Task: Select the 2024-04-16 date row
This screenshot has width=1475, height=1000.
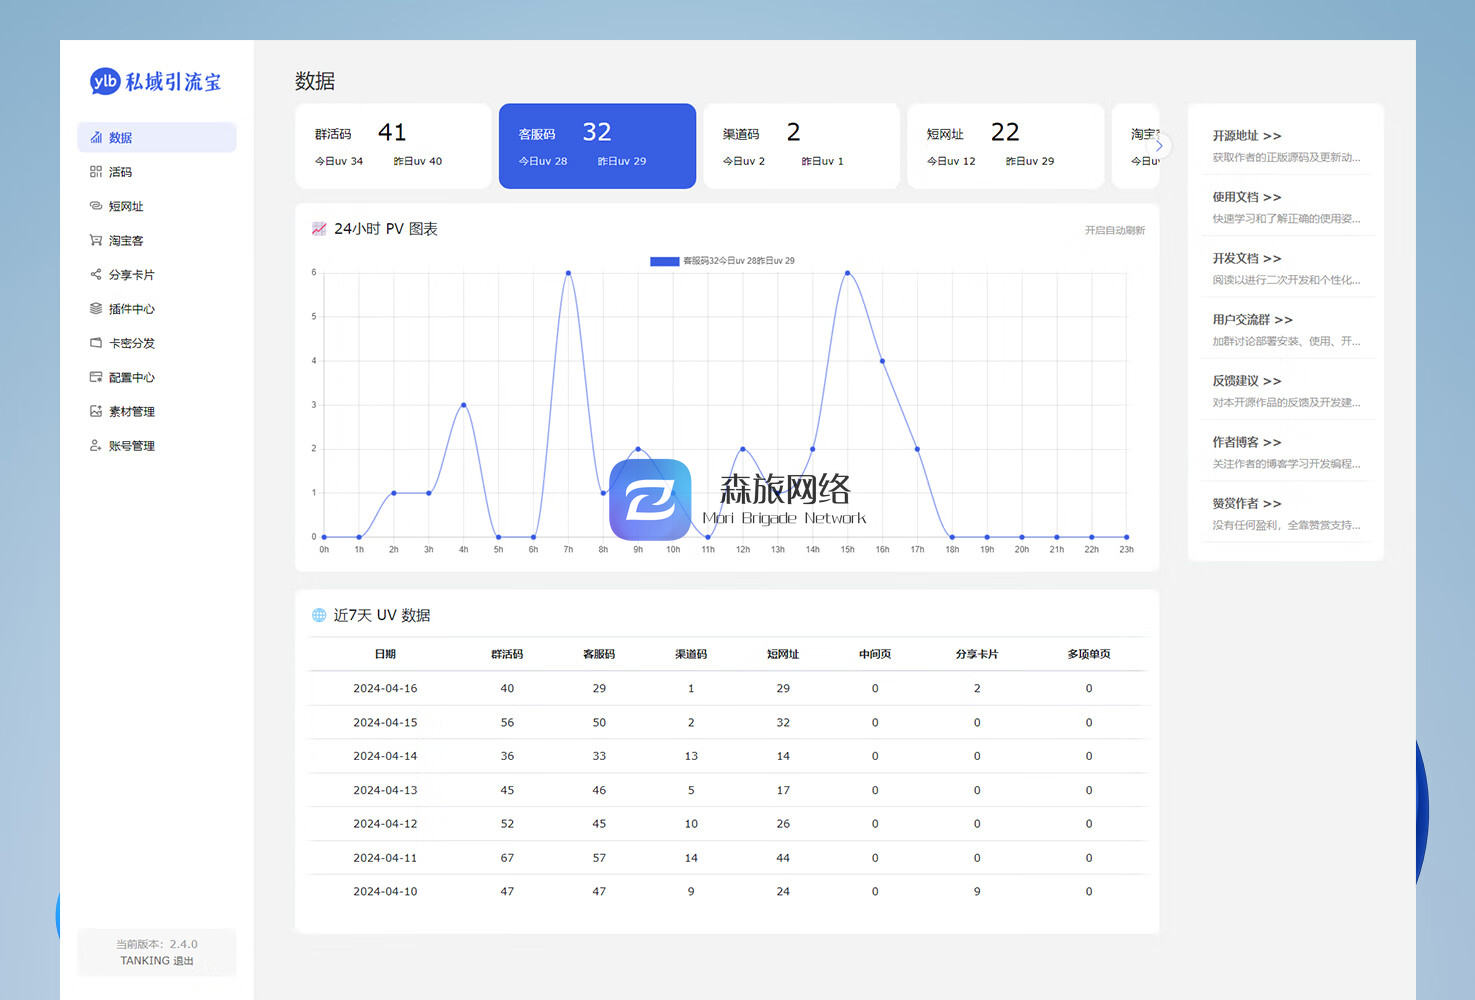Action: point(727,688)
